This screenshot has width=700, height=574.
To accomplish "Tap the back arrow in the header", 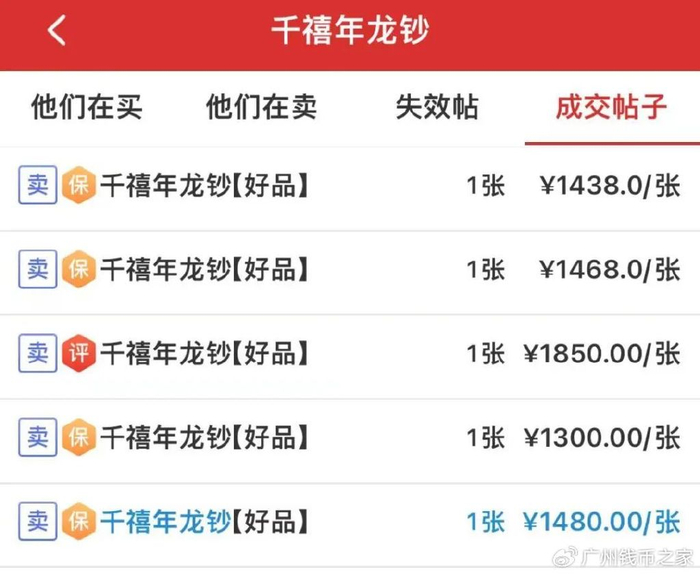I will (57, 31).
